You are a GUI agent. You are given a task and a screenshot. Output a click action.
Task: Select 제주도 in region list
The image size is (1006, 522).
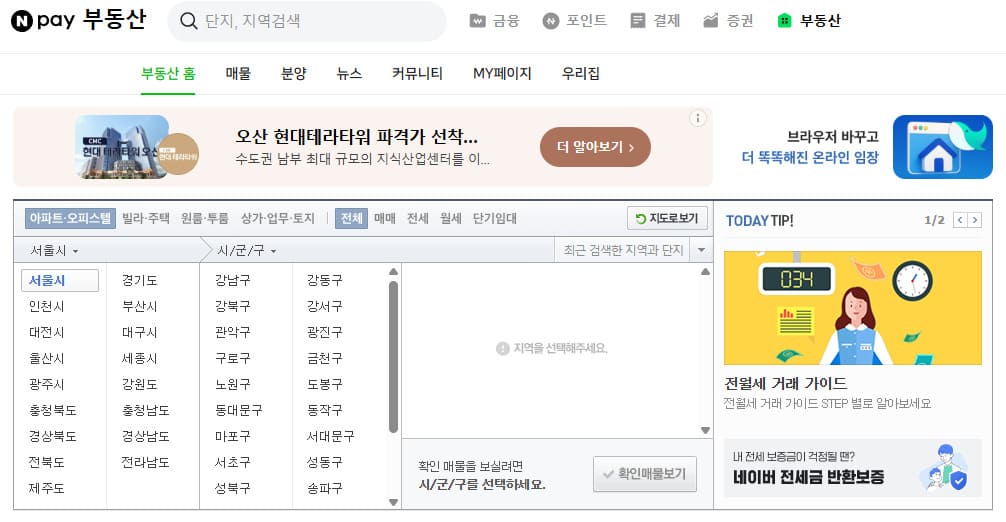tap(47, 488)
